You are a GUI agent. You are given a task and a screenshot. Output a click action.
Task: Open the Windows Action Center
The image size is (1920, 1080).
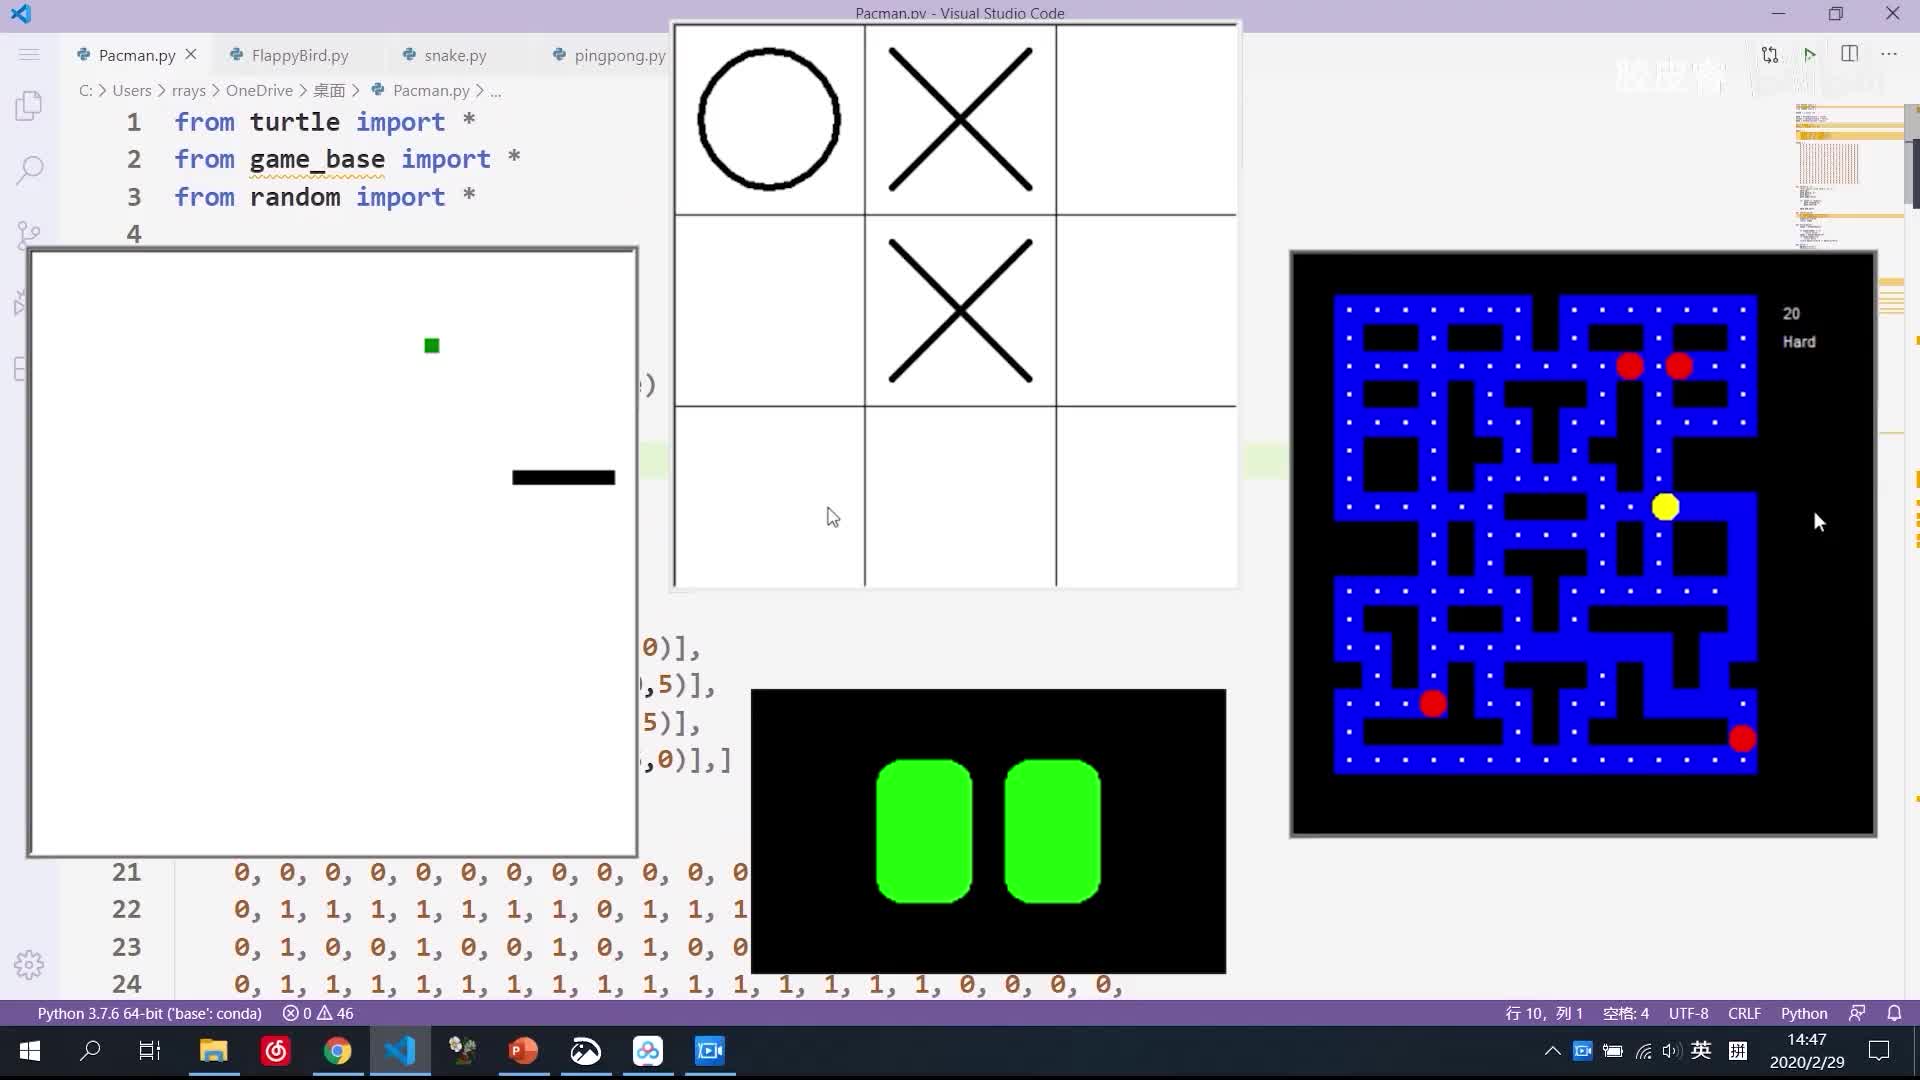pyautogui.click(x=1879, y=1051)
